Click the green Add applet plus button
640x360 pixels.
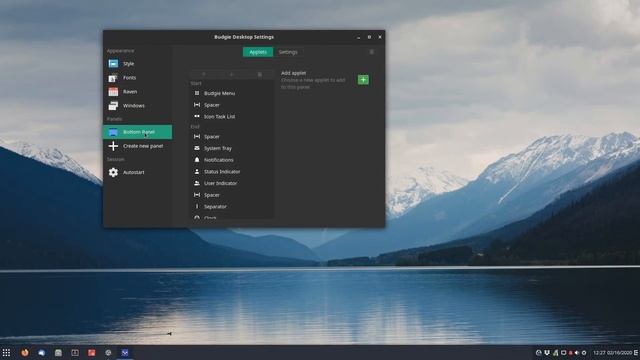click(x=363, y=80)
